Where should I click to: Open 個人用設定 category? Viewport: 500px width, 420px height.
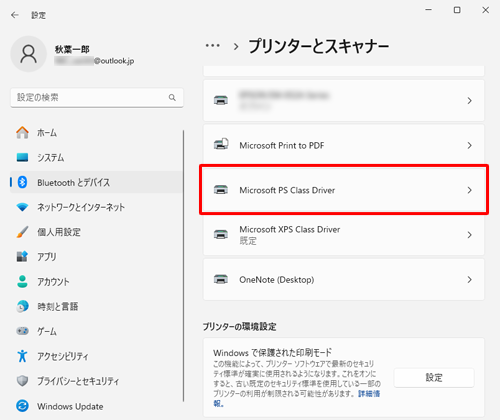pos(96,232)
